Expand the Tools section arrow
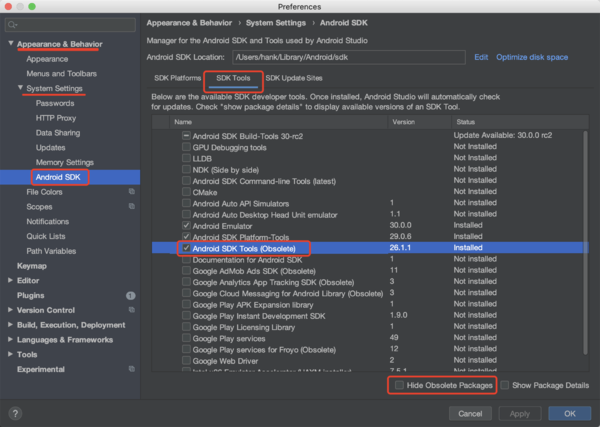Screen dimensions: 600x427 click(x=10, y=354)
